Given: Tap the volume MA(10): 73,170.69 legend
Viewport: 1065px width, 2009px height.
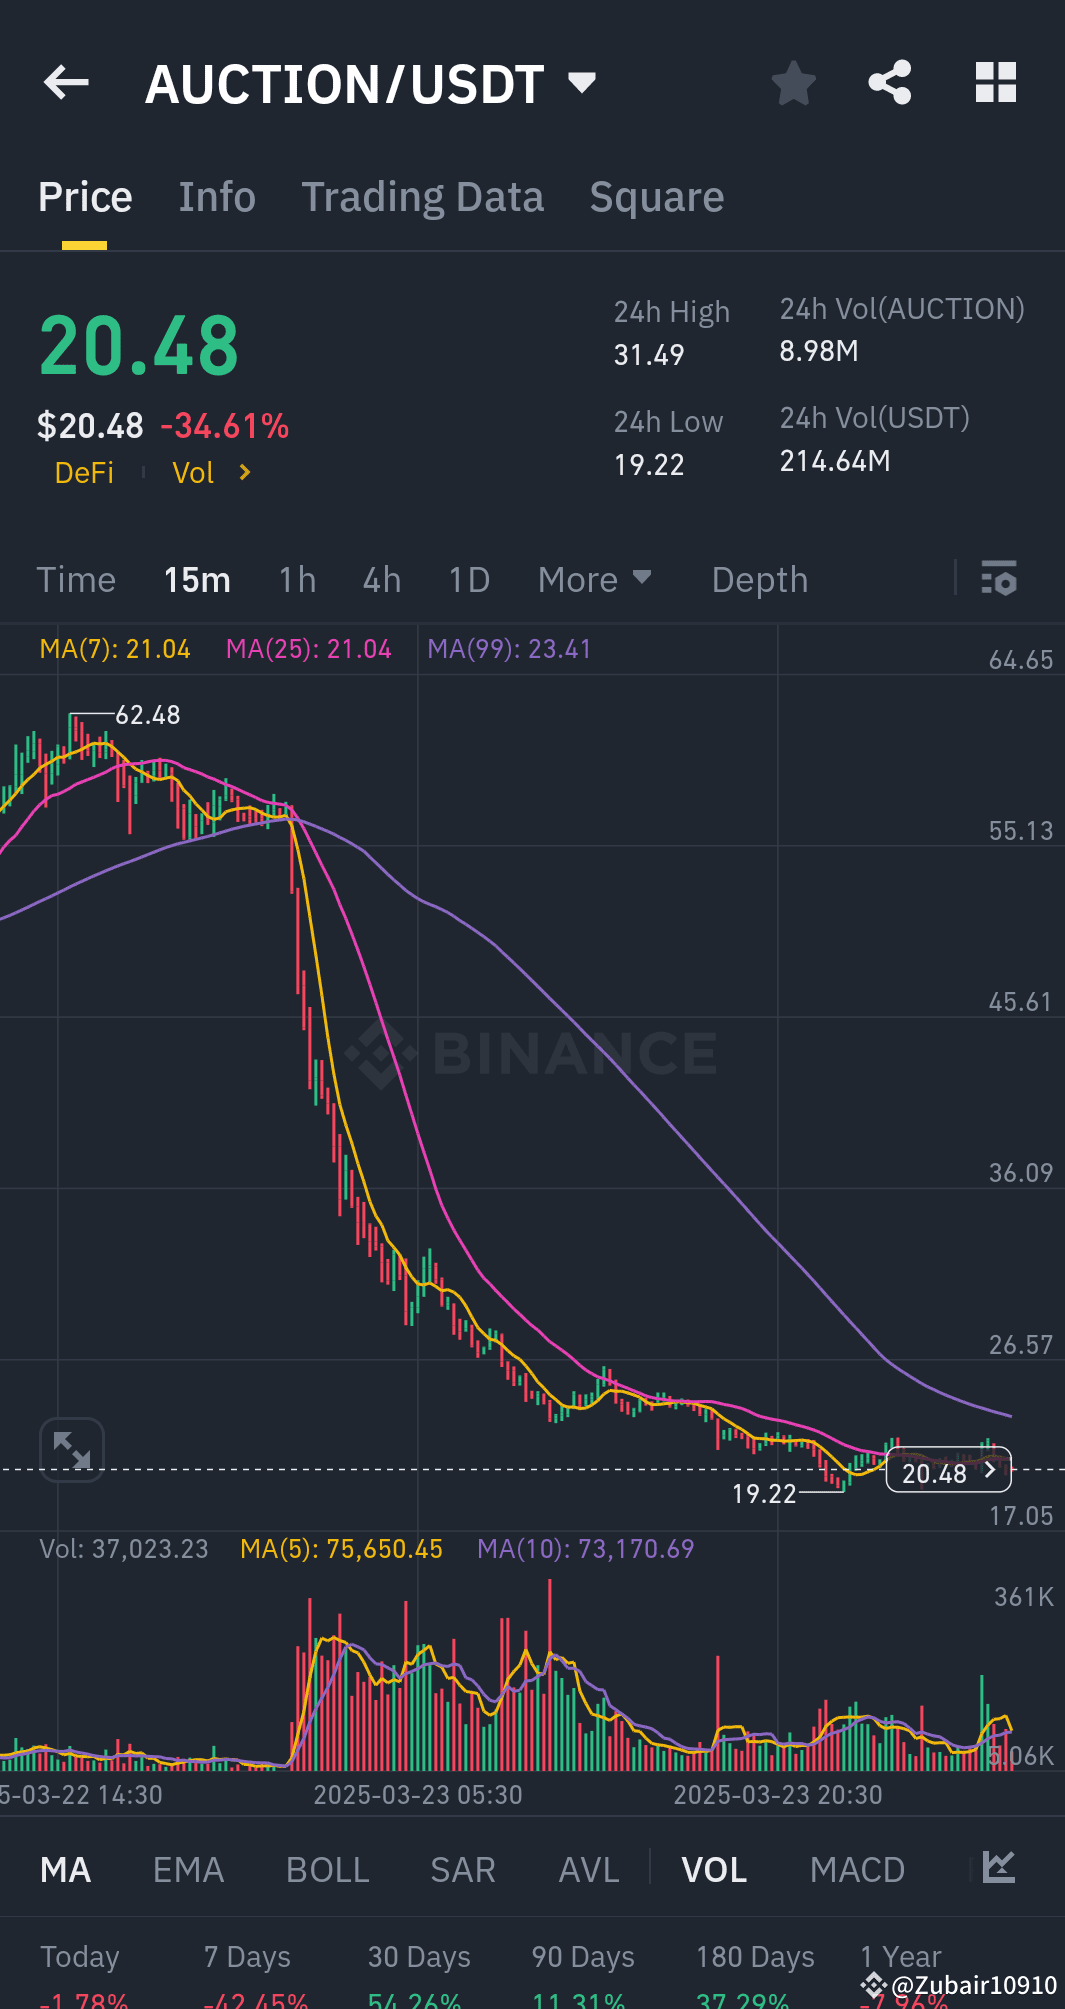Looking at the screenshot, I should point(585,1549).
